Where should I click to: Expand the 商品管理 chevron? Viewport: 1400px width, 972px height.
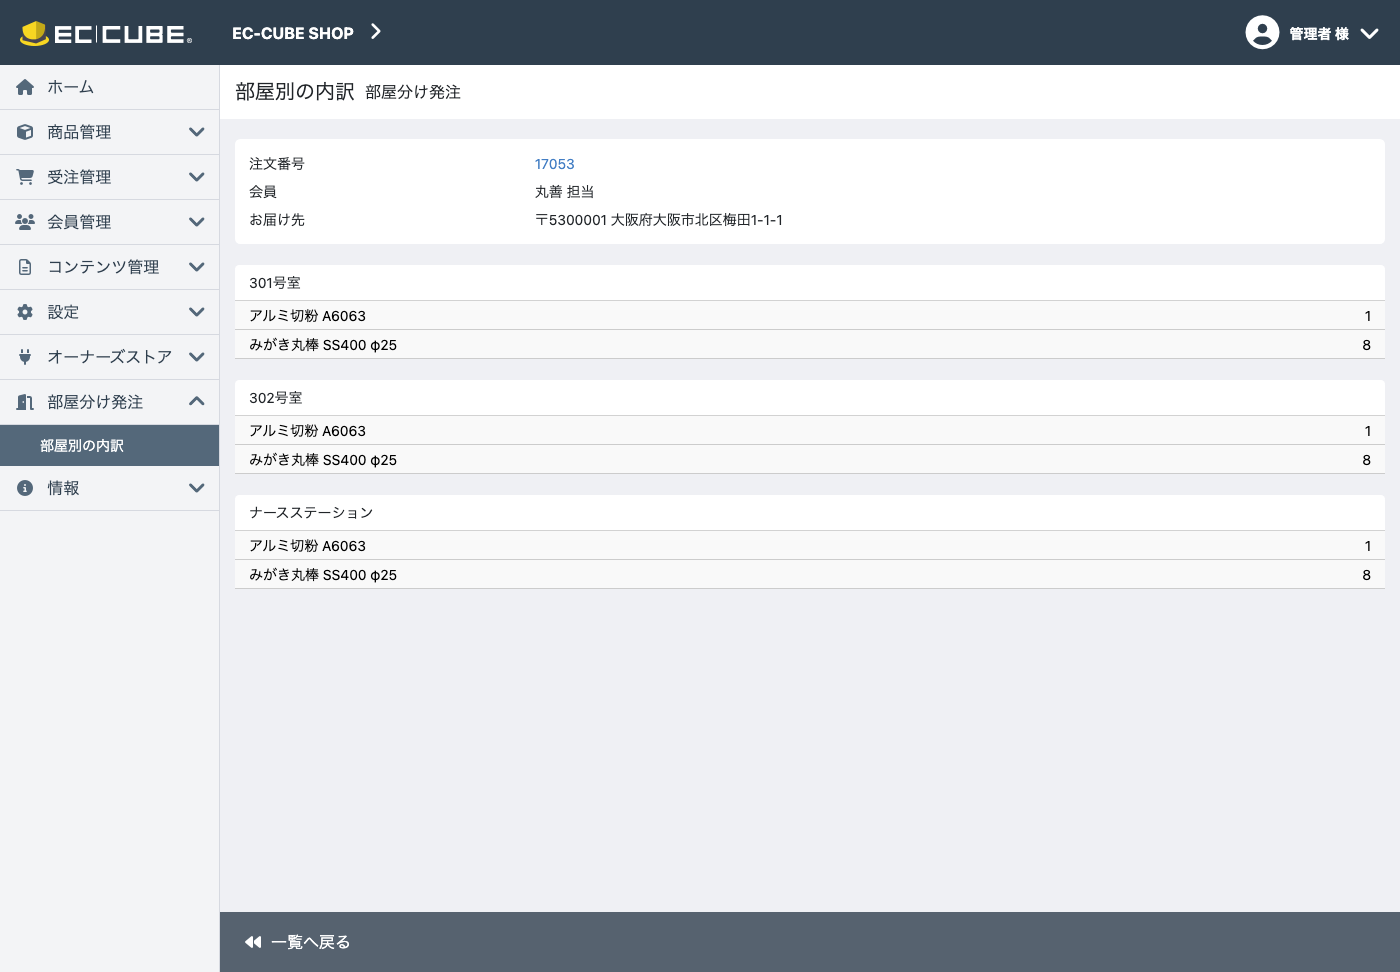(x=197, y=132)
